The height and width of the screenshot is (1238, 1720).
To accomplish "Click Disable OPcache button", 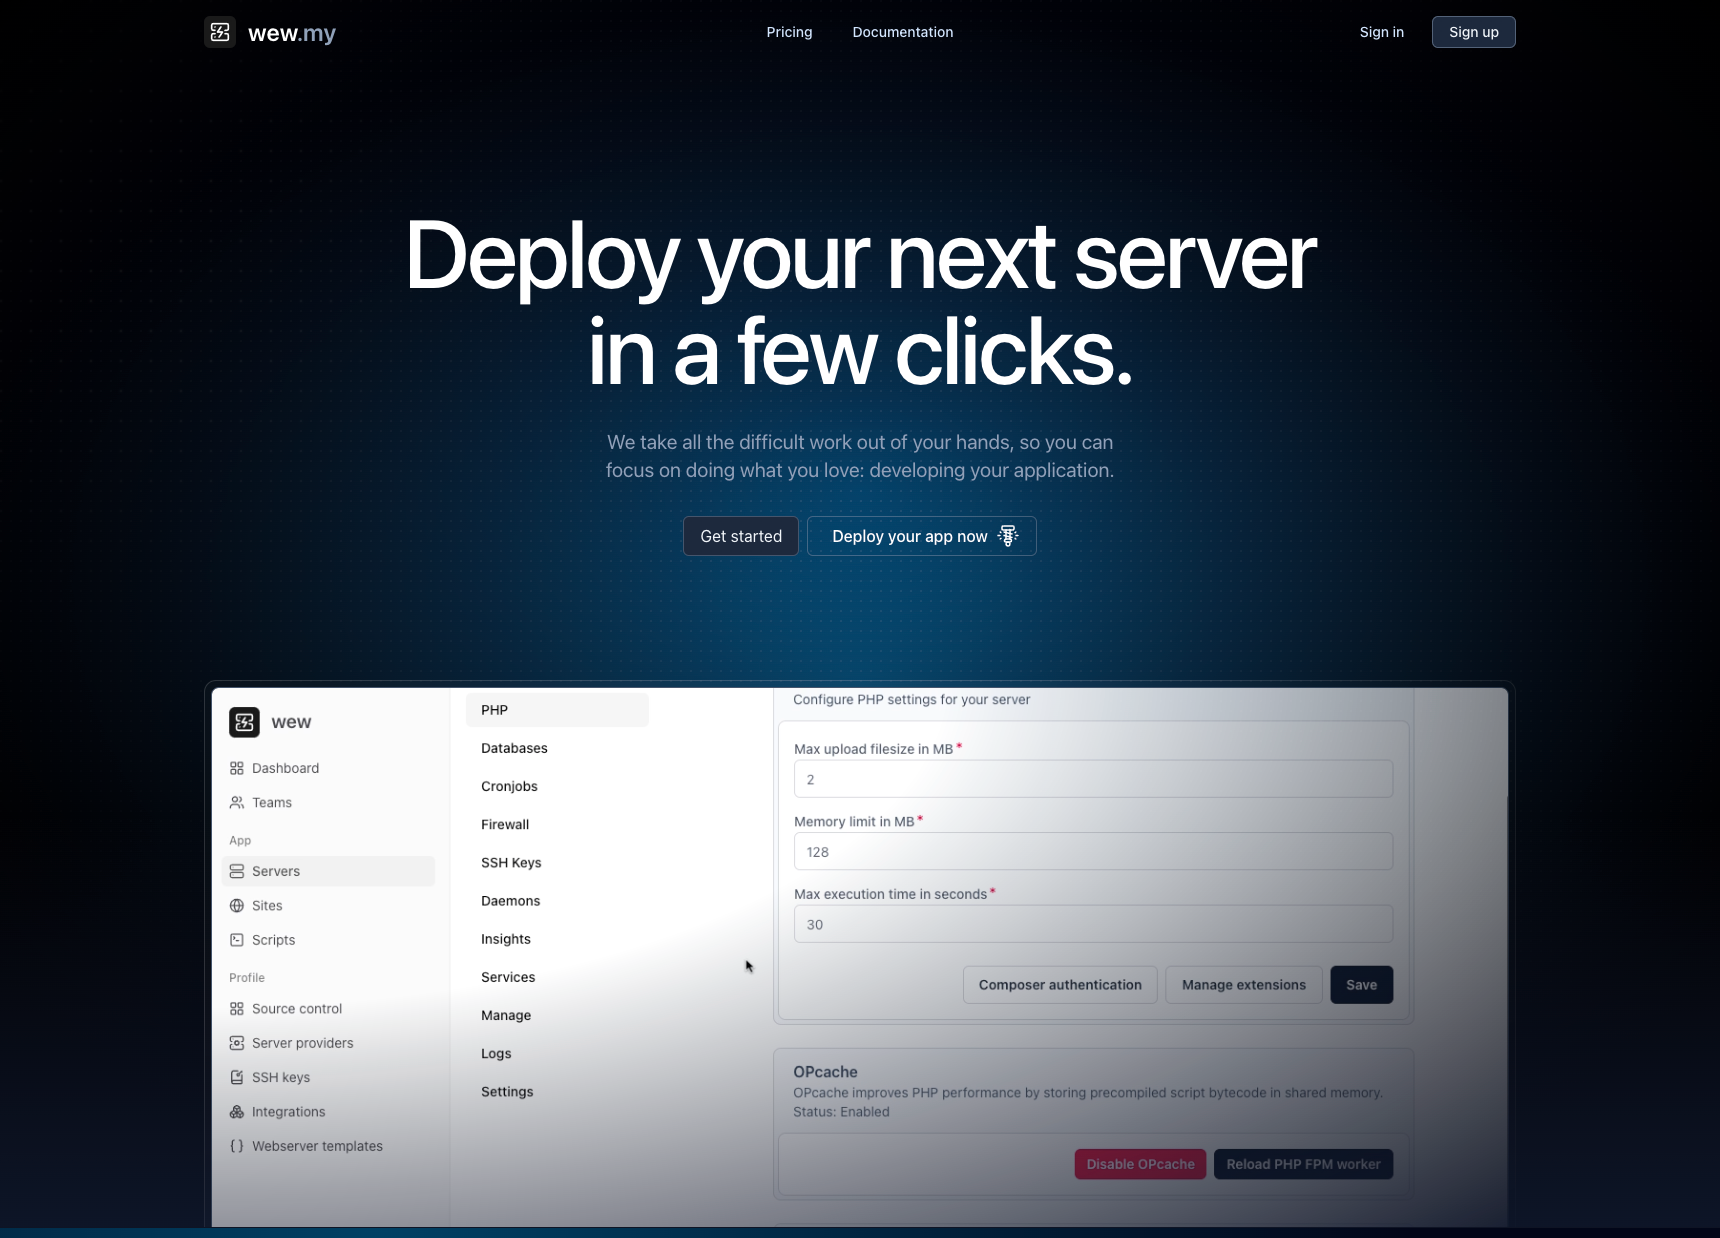I will click(x=1140, y=1164).
